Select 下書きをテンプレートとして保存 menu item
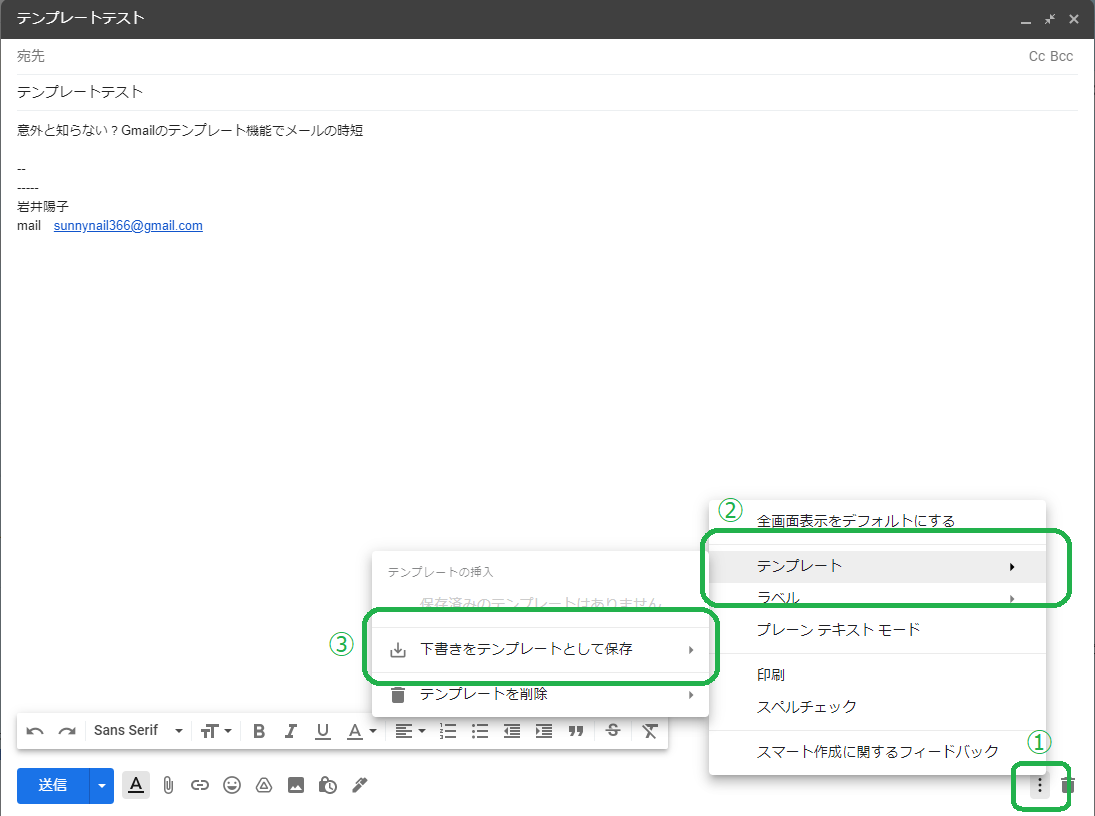The width and height of the screenshot is (1095, 816). pyautogui.click(x=526, y=649)
